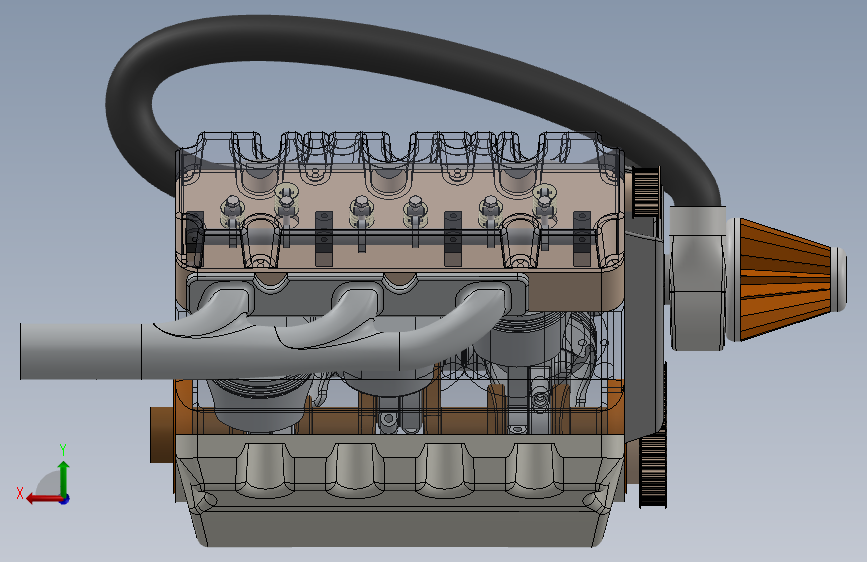Select the lower black toothed timing pulley
Viewport: 867px width, 562px height.
point(652,469)
